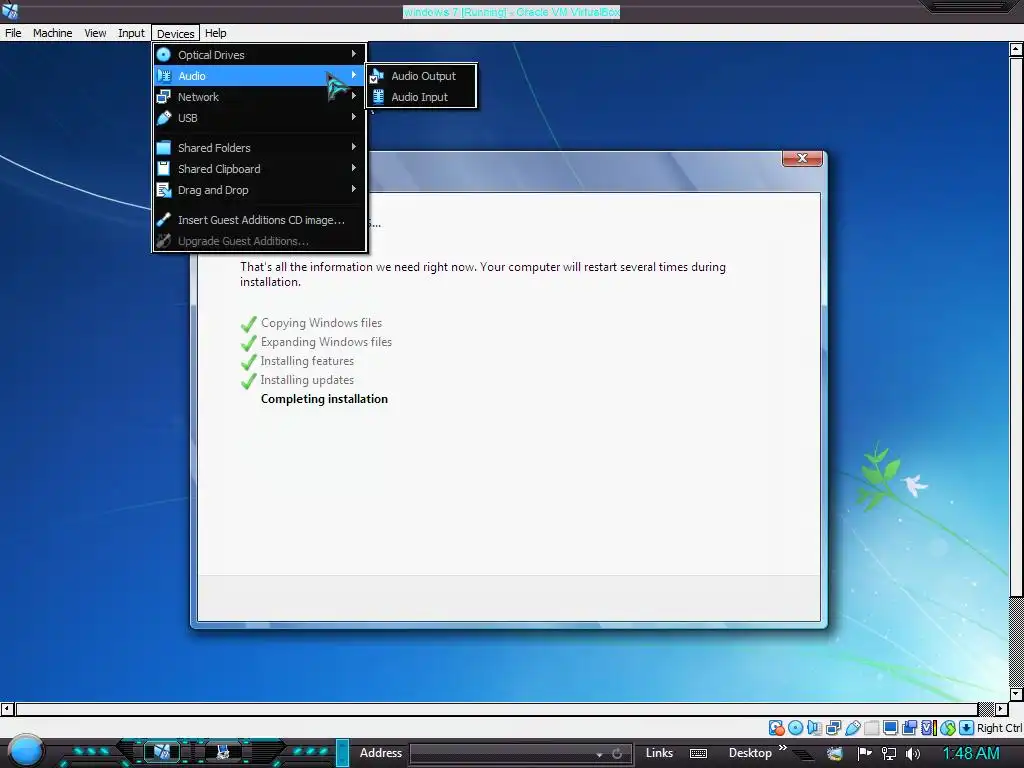This screenshot has height=768, width=1024.
Task: Click the VirtualBox taskbar button
Action: [x=162, y=752]
